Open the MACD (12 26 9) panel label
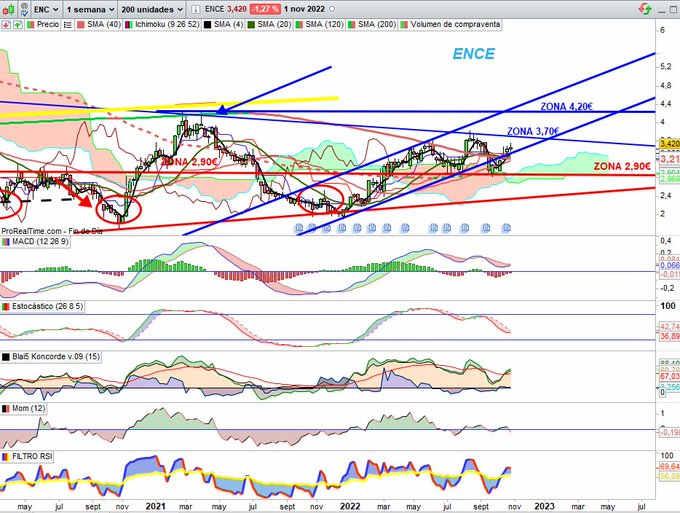Screen dimensions: 680x513 40,241
